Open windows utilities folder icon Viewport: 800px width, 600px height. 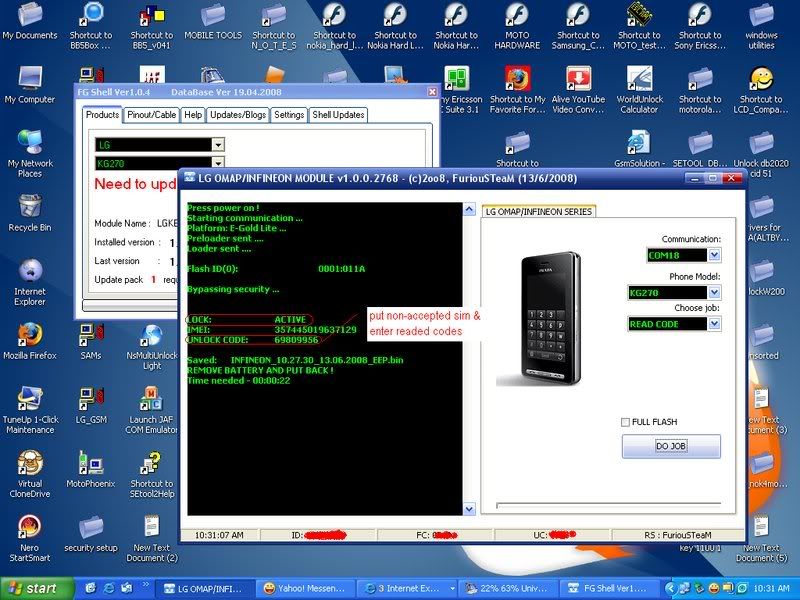pos(761,26)
